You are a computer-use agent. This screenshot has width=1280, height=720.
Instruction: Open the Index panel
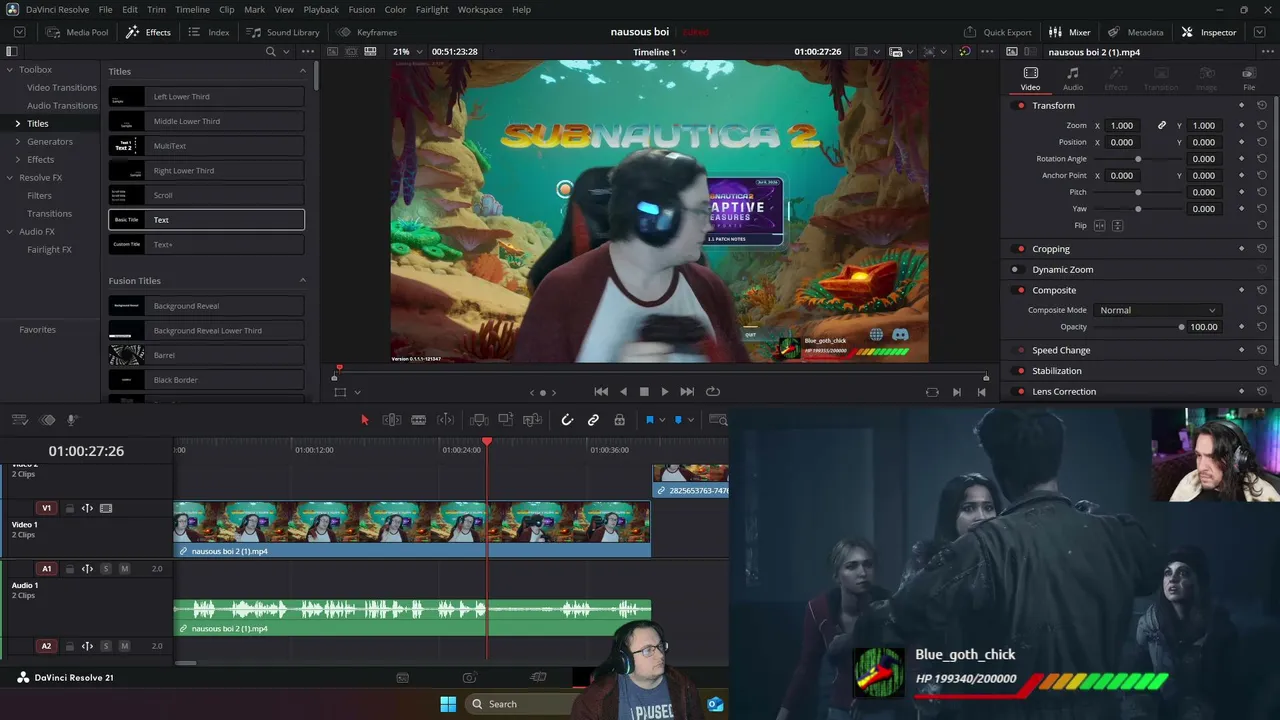[209, 32]
